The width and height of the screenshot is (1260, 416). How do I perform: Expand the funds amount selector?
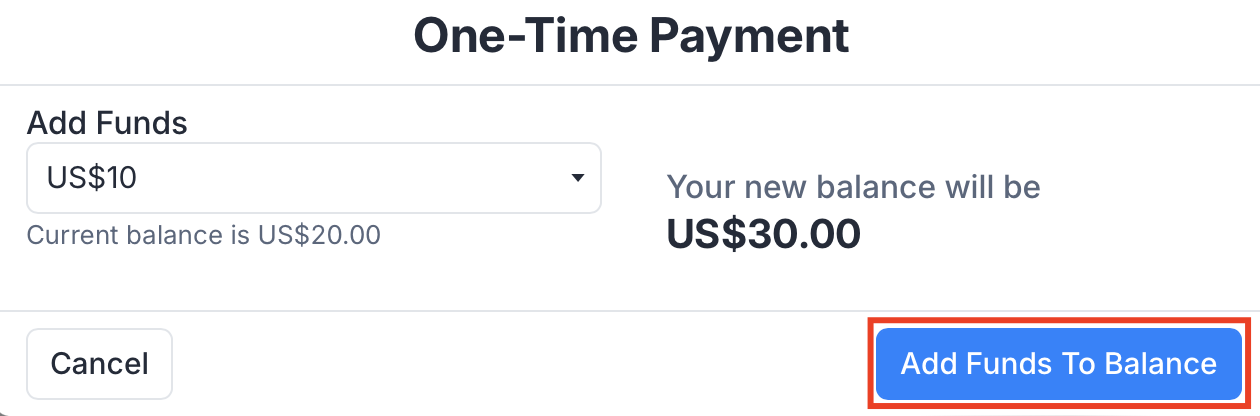[x=313, y=178]
